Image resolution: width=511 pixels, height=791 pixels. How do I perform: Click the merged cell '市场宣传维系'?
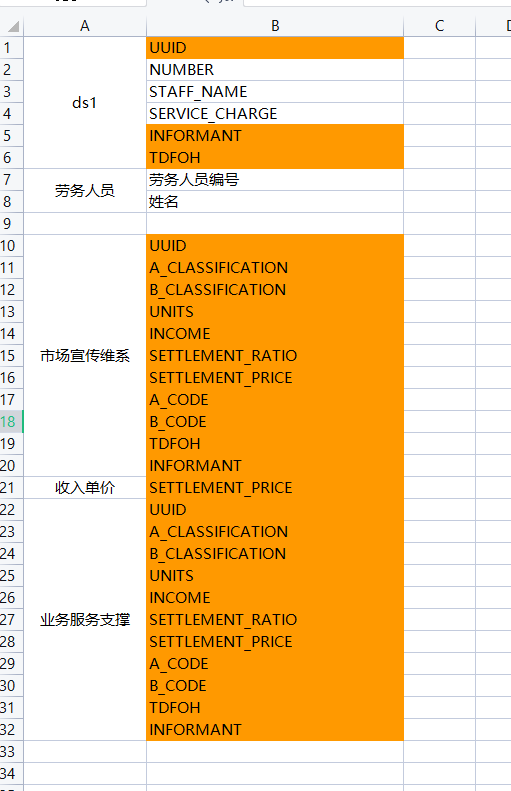tap(85, 356)
